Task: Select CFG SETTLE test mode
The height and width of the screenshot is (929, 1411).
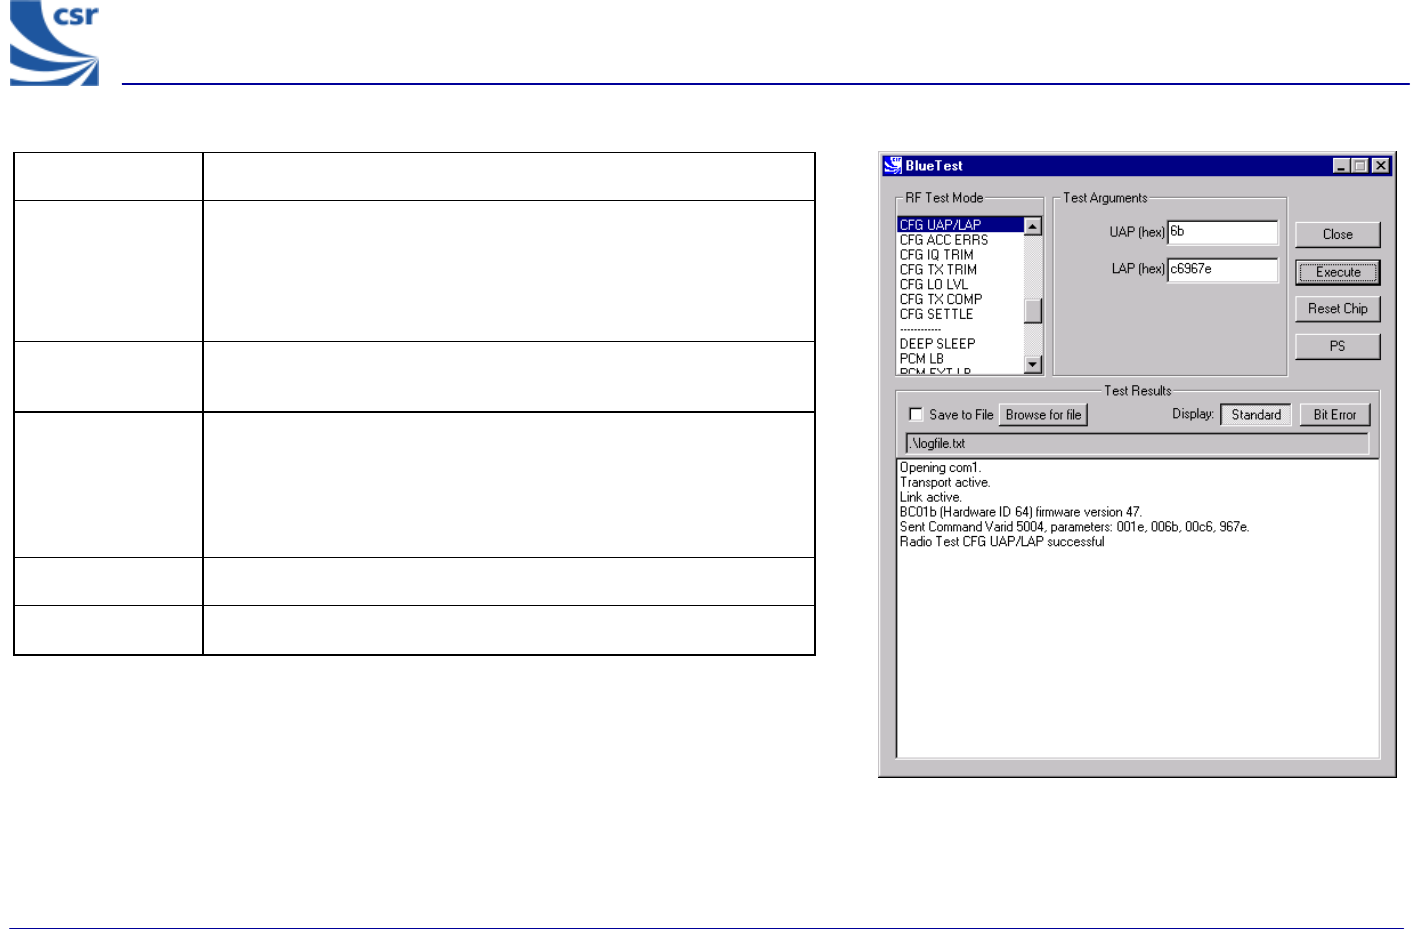Action: tap(960, 314)
